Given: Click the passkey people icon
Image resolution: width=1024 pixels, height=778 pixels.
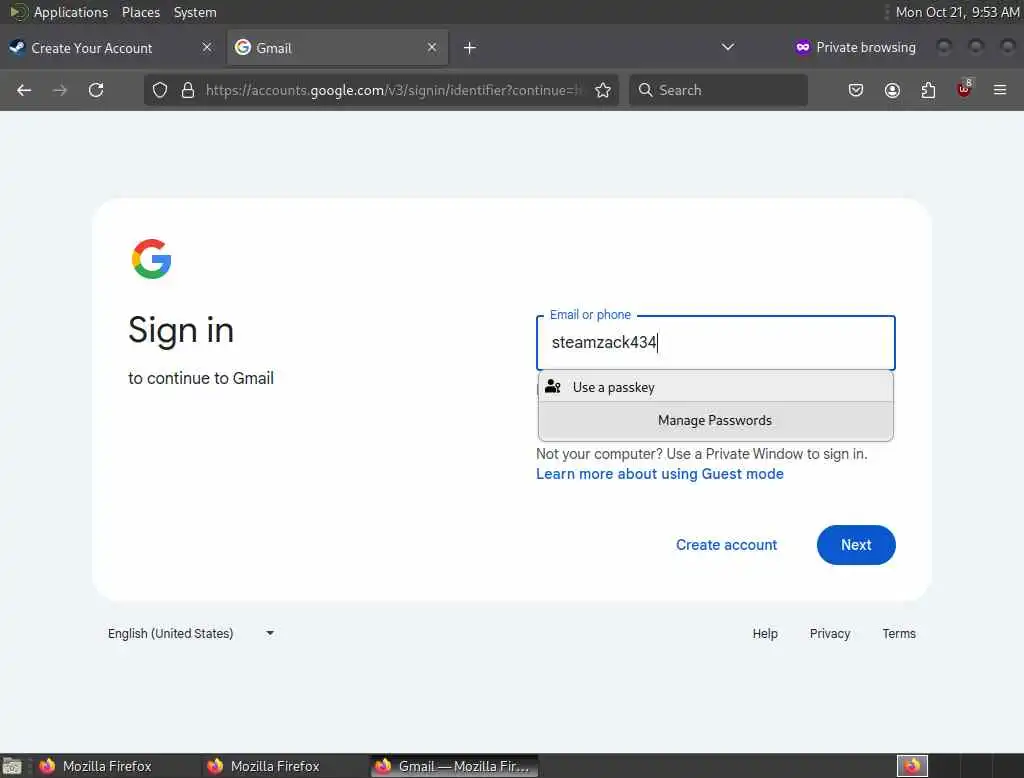Looking at the screenshot, I should coord(553,387).
